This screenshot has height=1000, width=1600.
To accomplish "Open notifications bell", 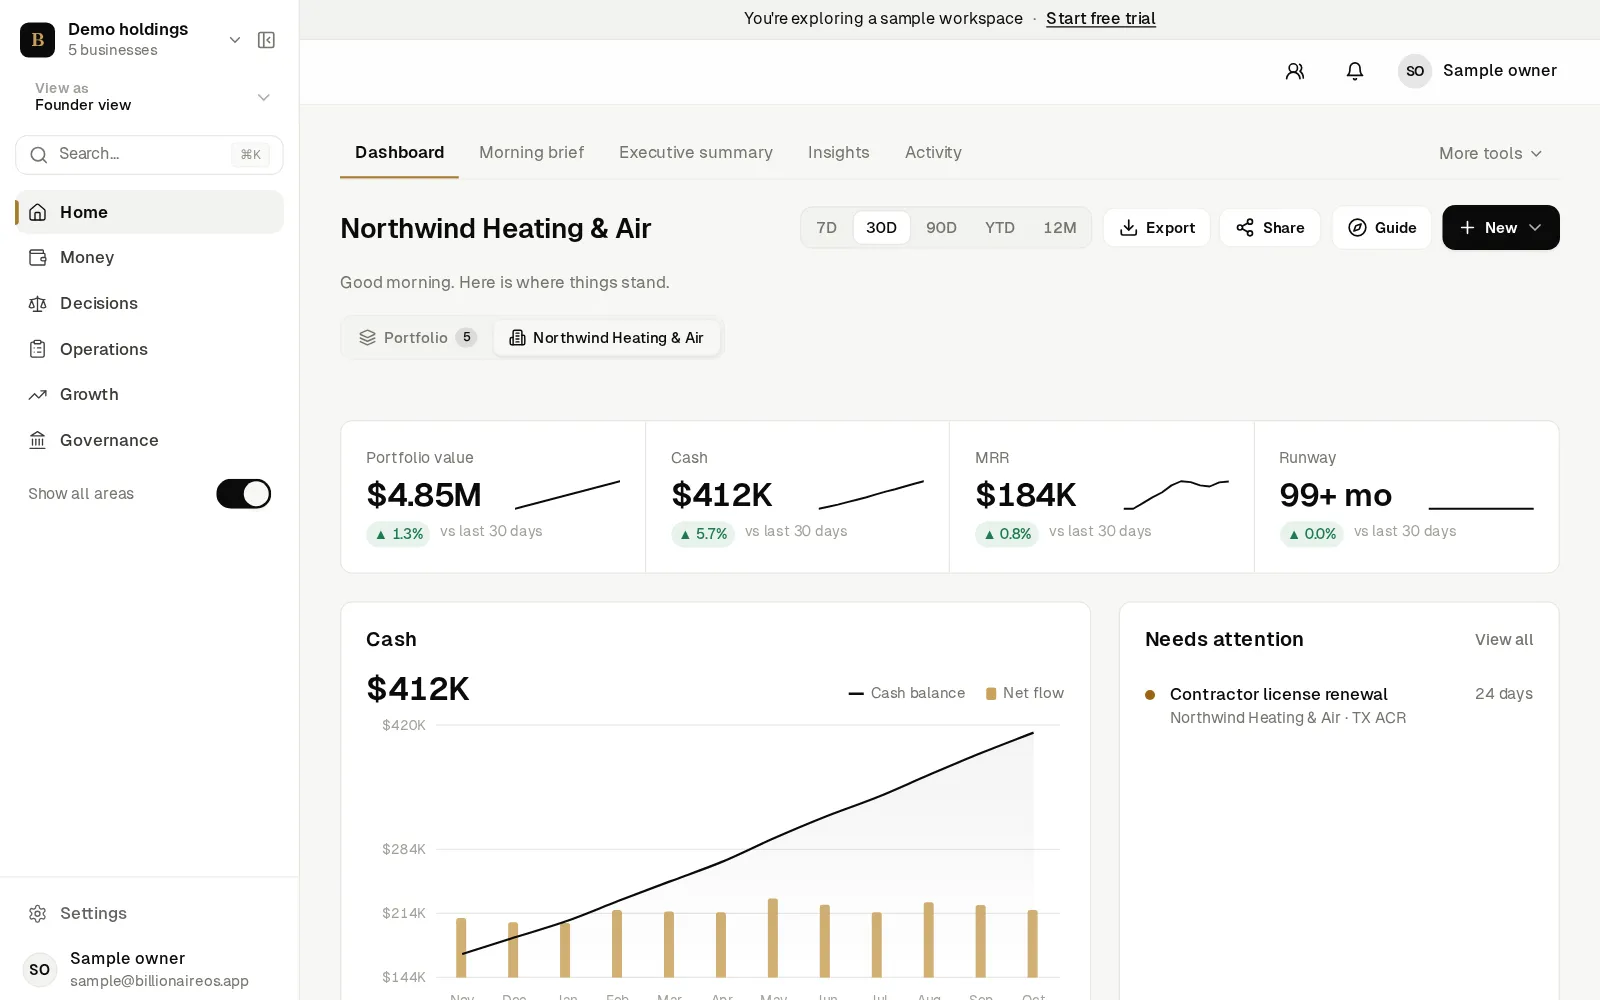I will coord(1355,71).
